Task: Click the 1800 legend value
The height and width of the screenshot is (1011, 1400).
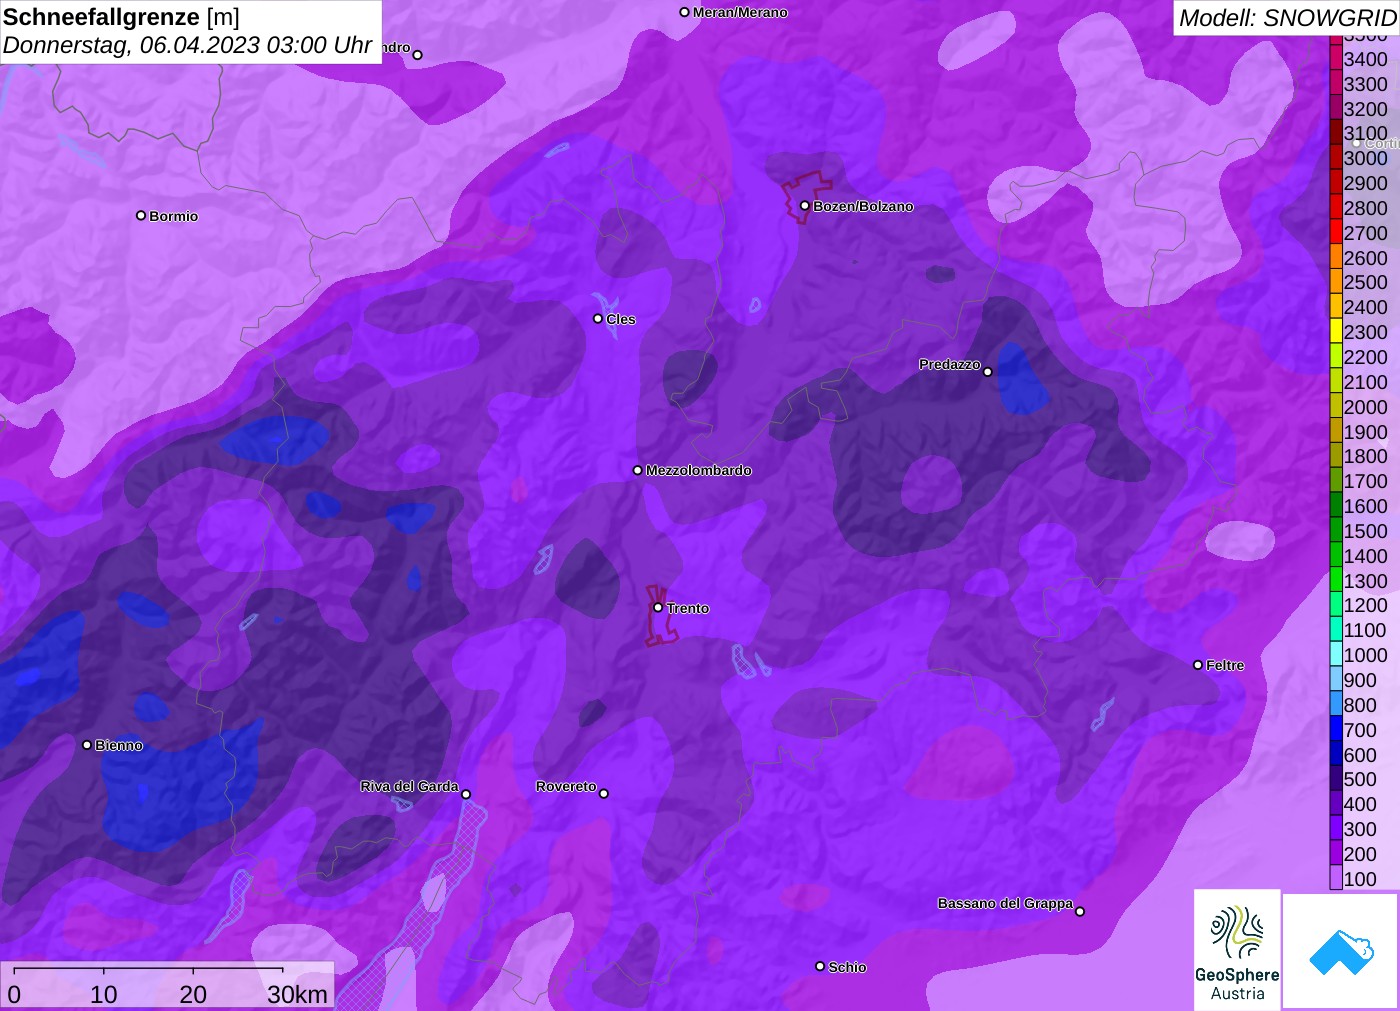Action: click(1365, 456)
